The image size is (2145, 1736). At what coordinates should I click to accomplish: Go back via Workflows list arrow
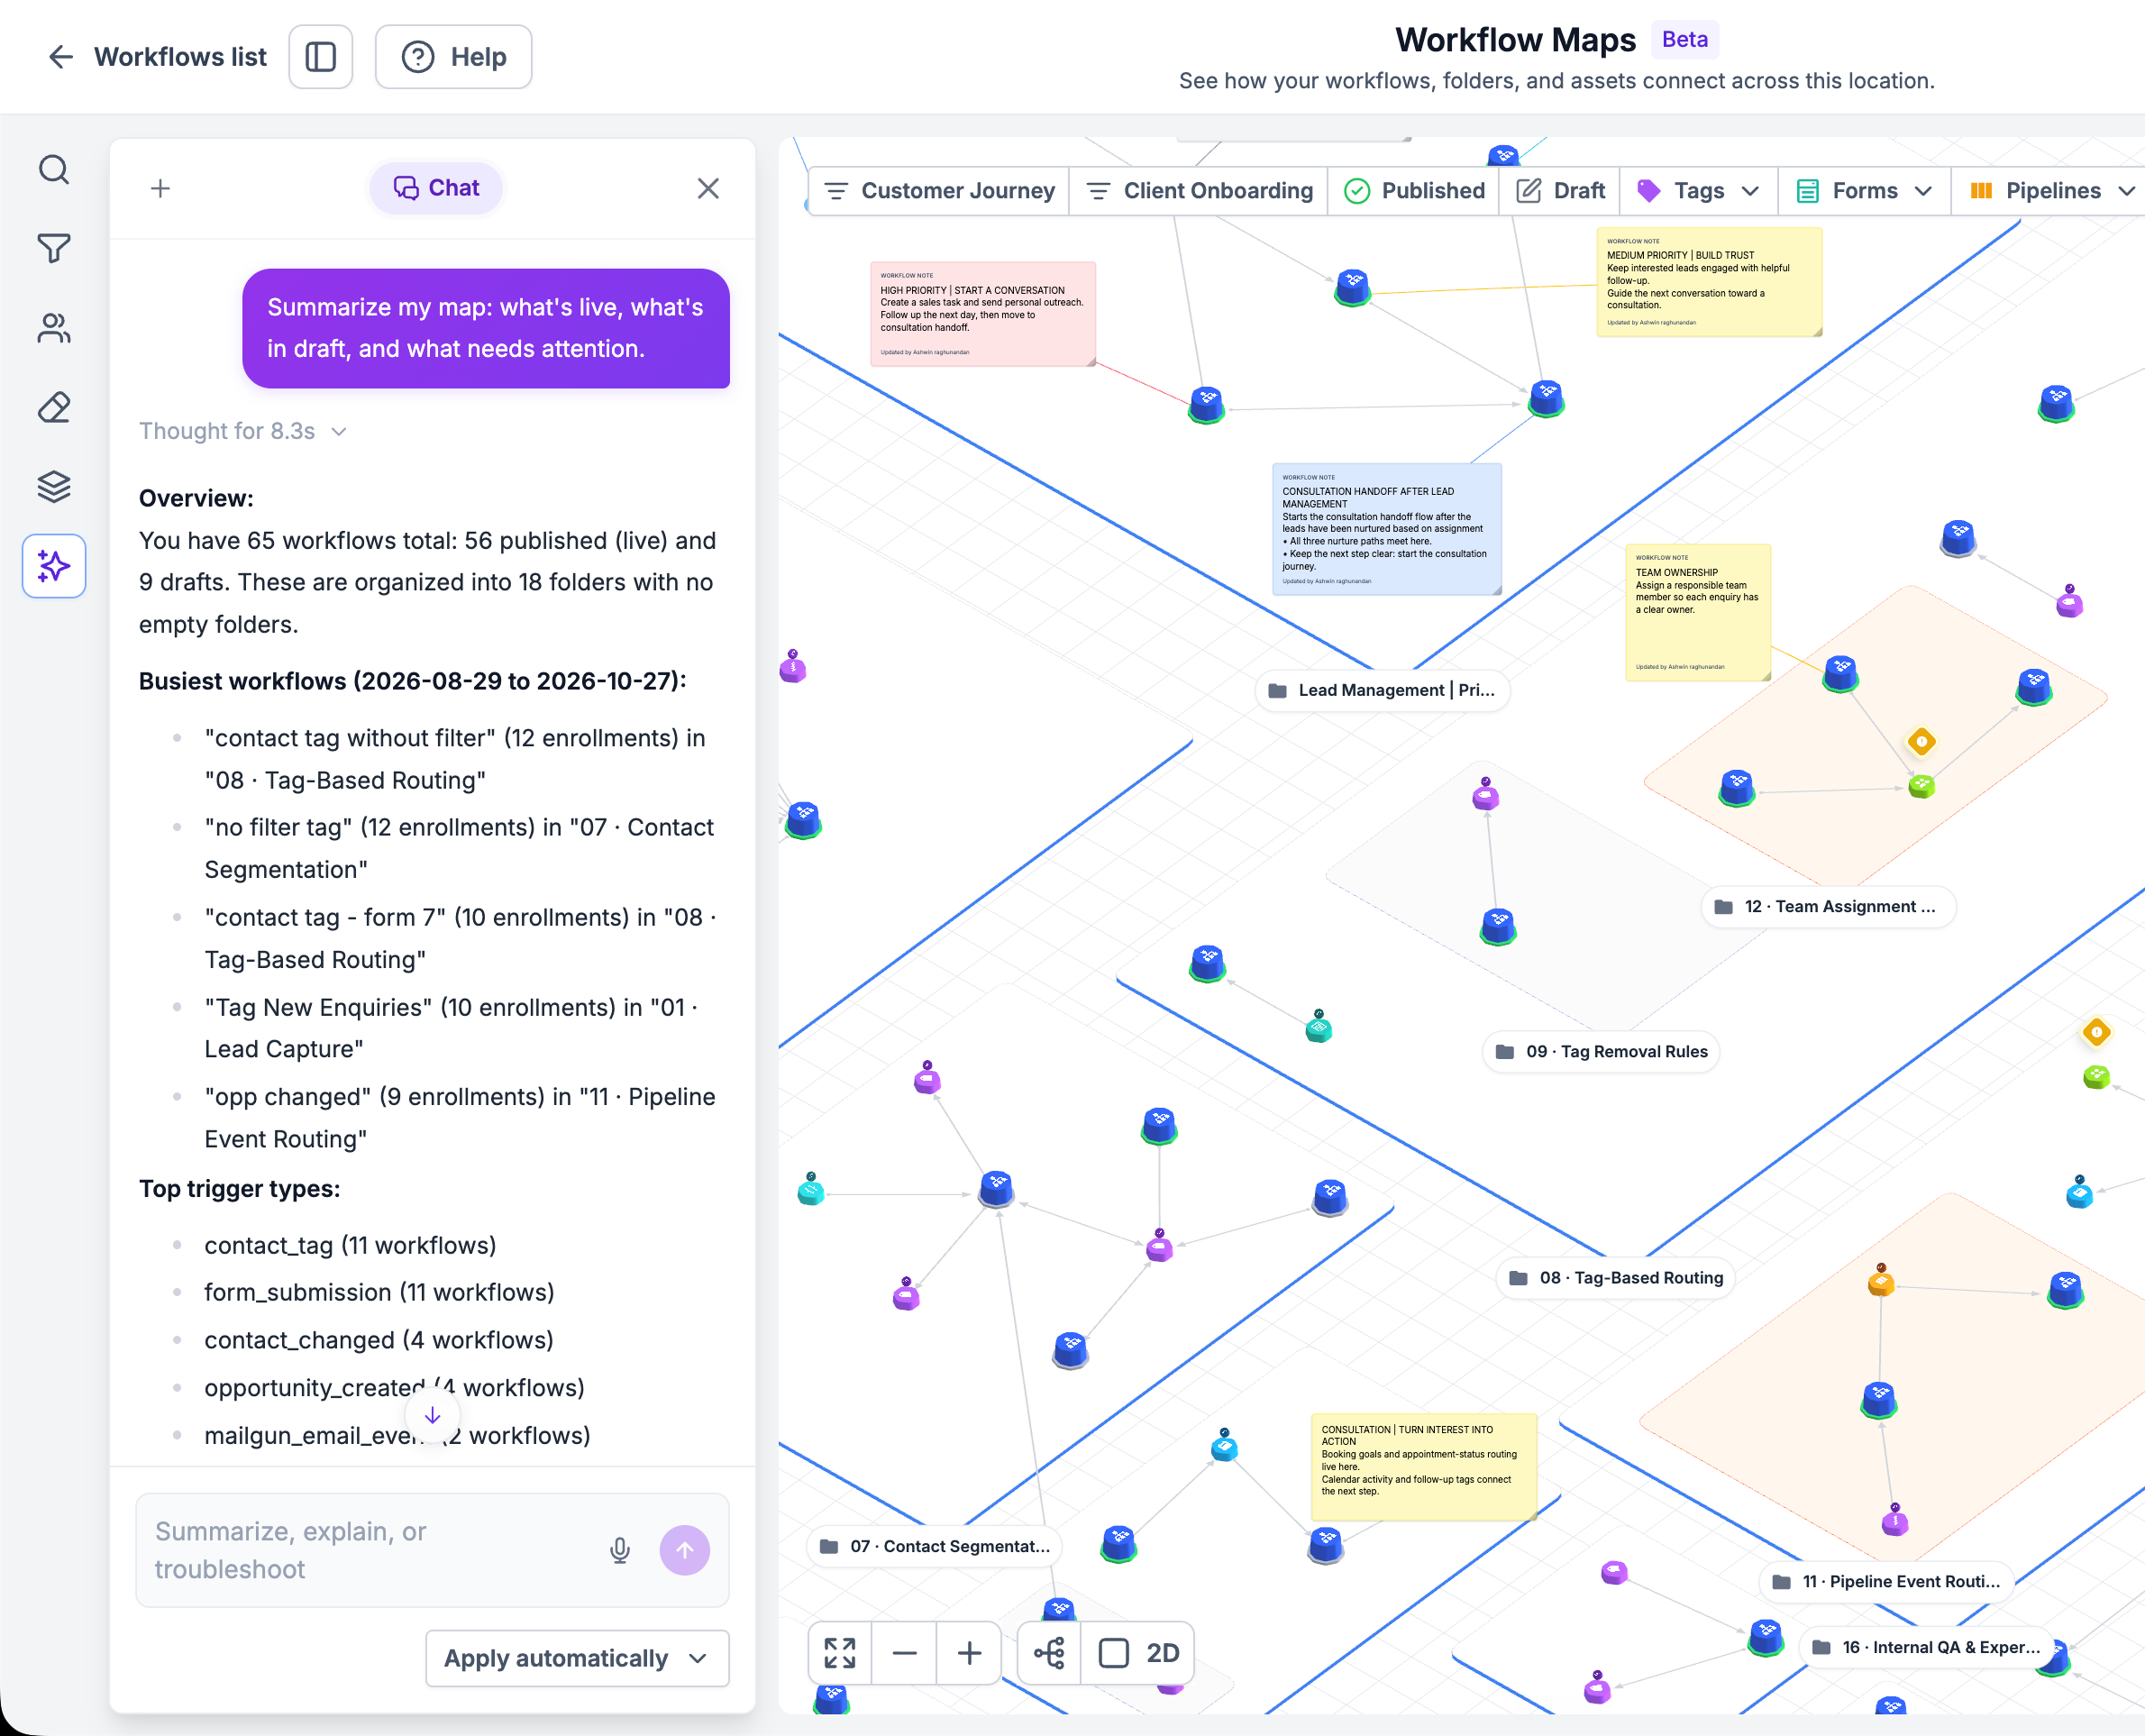pyautogui.click(x=61, y=57)
